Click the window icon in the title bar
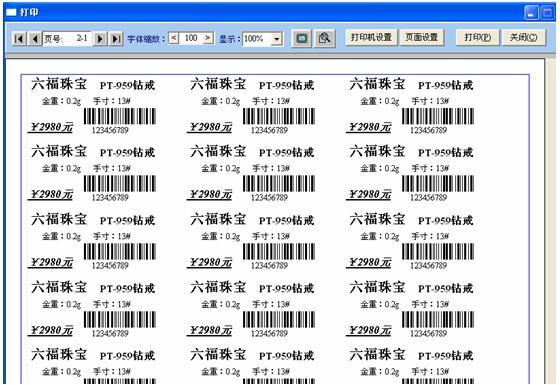 click(11, 12)
